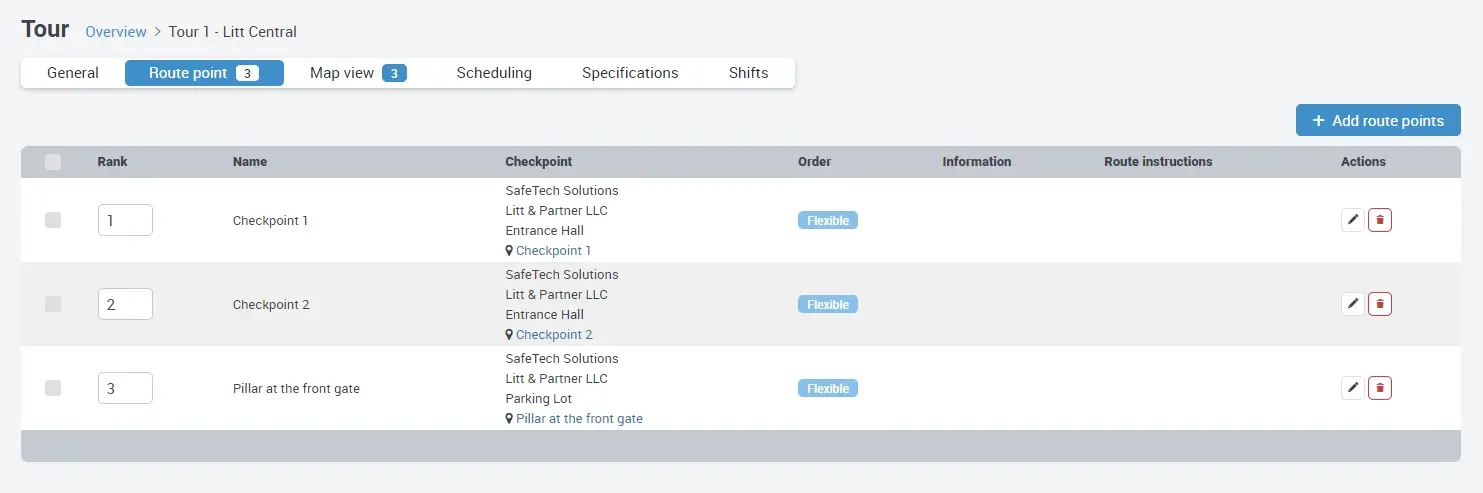The height and width of the screenshot is (493, 1483).
Task: Edit the Checkpoint 1 route point
Action: (1352, 220)
